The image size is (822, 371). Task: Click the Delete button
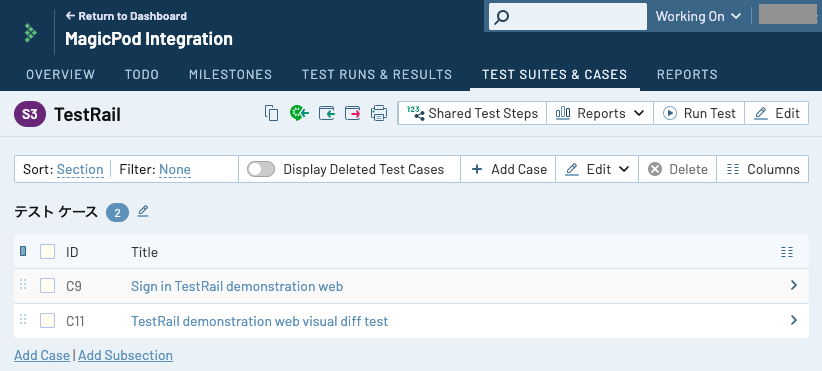coord(677,169)
